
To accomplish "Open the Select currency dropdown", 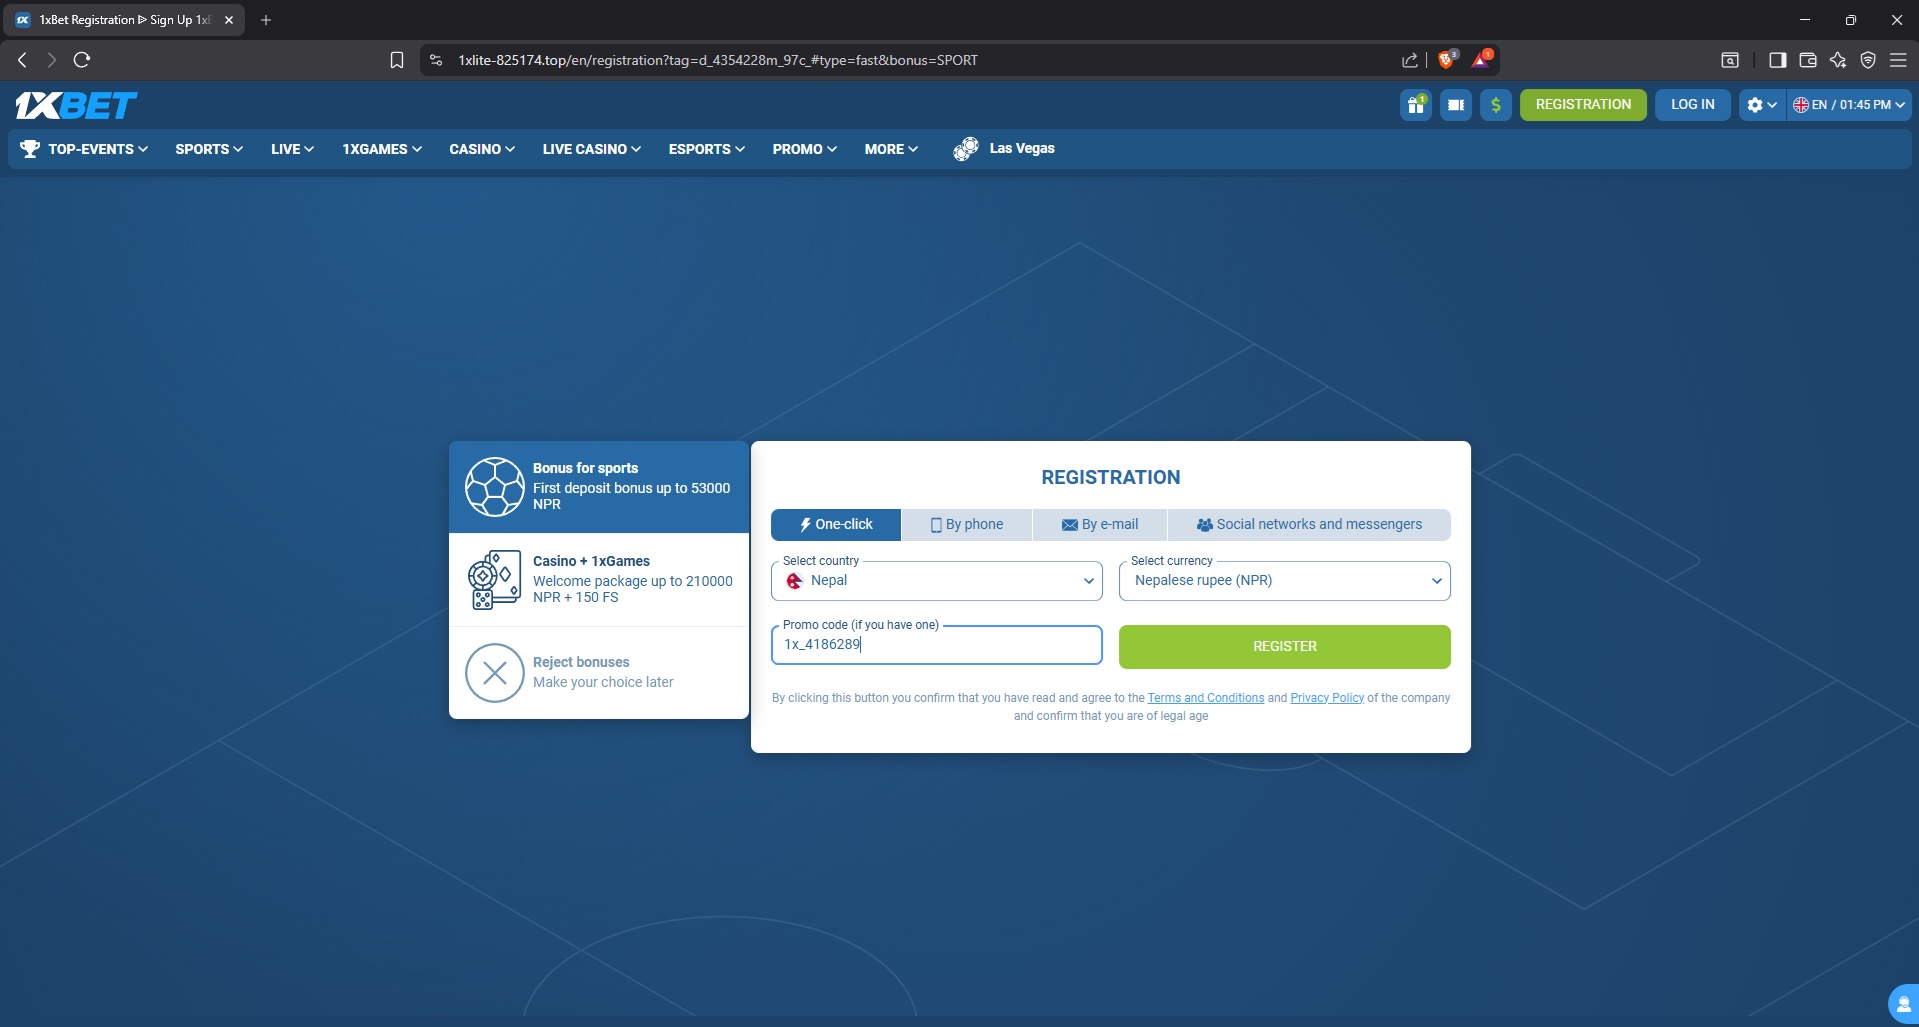I will coord(1284,581).
